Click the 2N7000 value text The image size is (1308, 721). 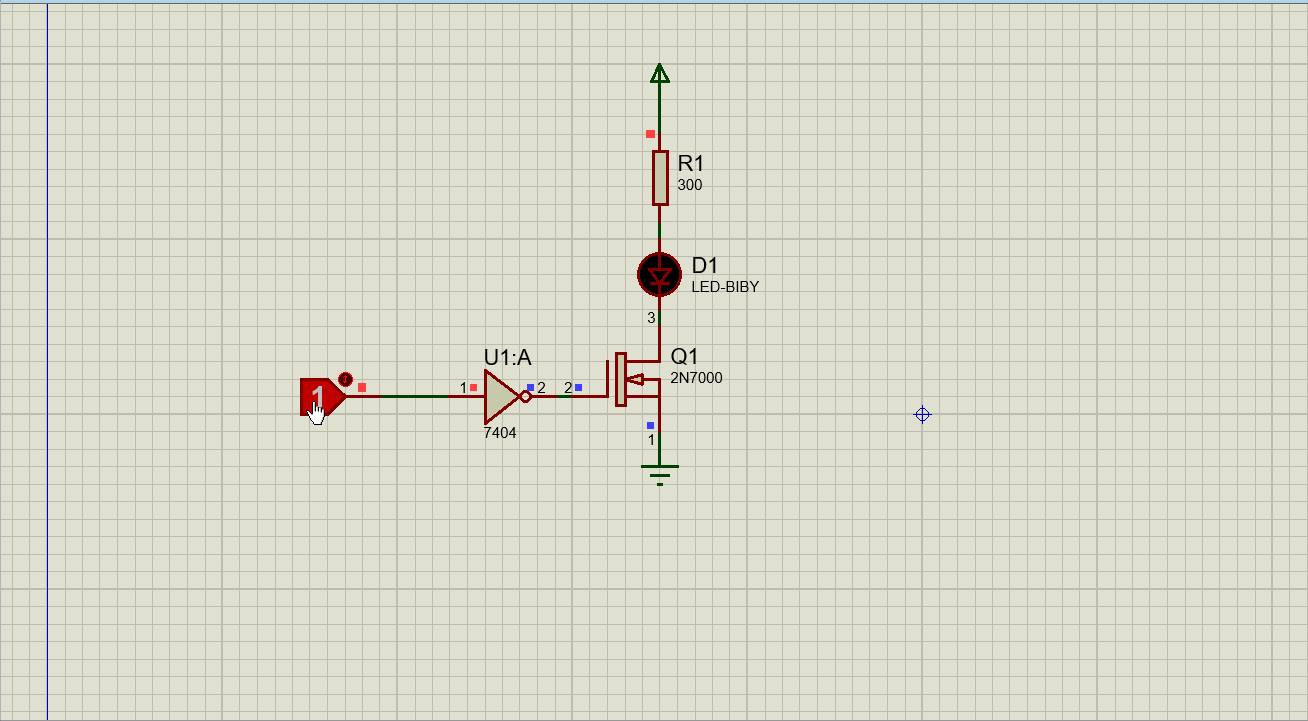(696, 378)
